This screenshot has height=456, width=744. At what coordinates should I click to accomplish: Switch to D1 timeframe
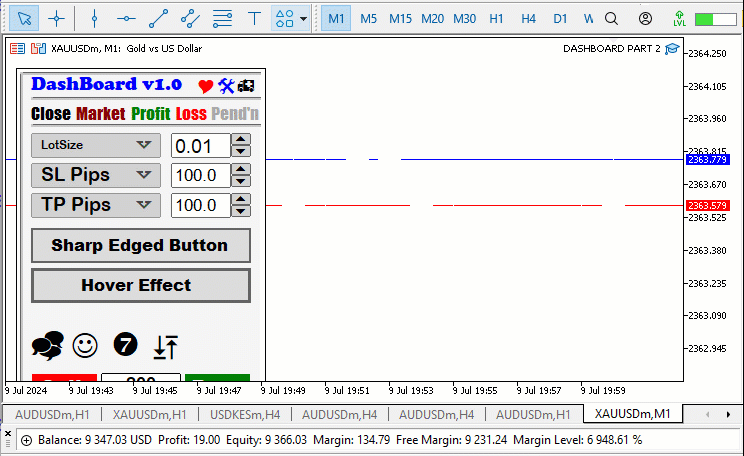point(560,19)
